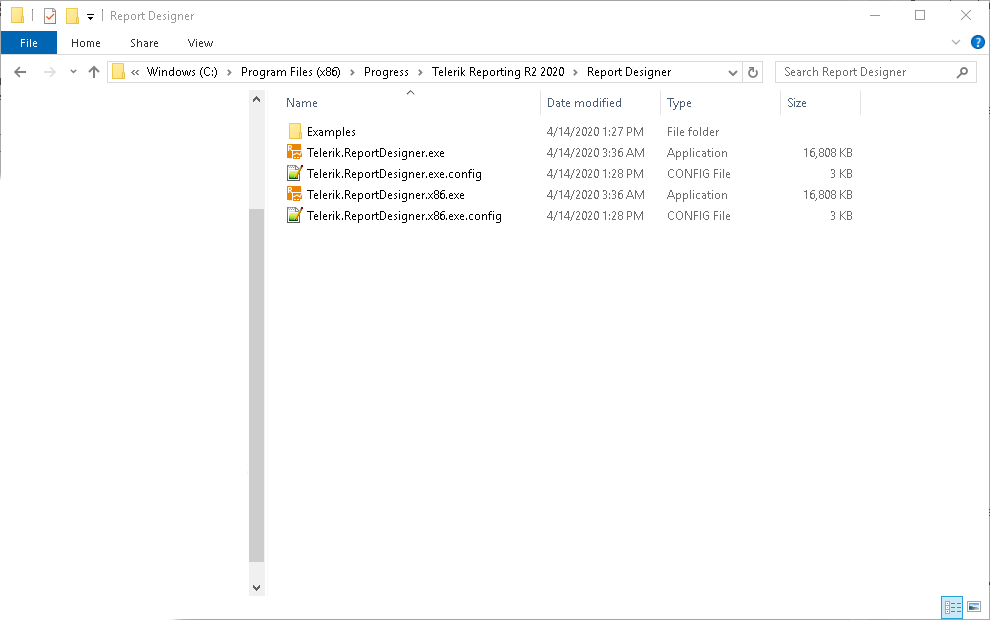990x620 pixels.
Task: Open the chevron after Progress
Action: (420, 72)
